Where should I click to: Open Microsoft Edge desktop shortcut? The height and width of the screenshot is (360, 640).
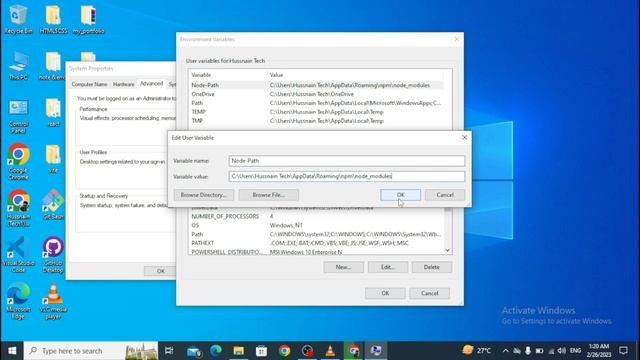tap(18, 301)
